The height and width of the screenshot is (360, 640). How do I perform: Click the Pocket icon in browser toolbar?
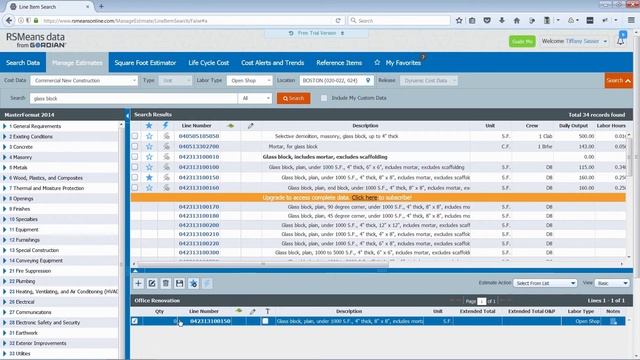point(487,20)
